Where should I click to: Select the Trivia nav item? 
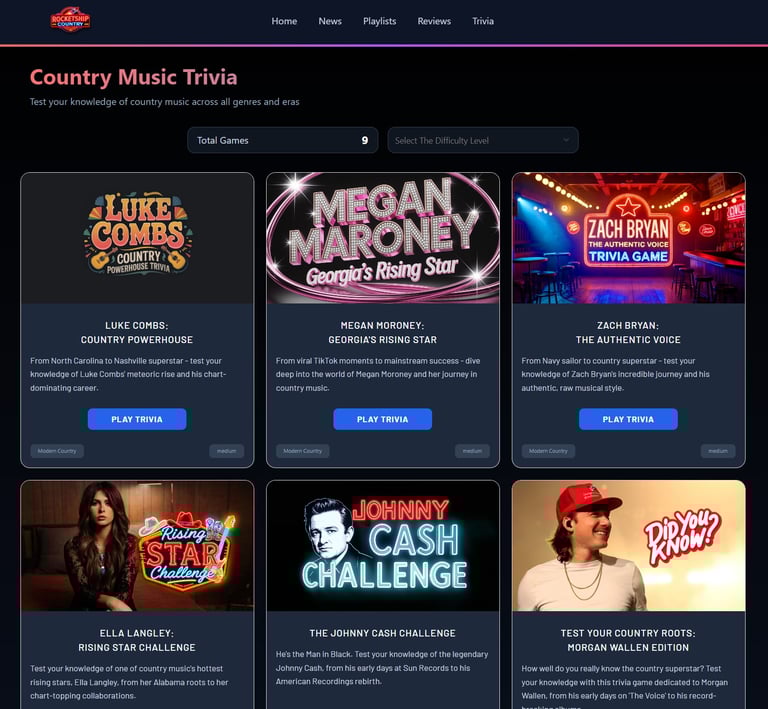point(482,21)
